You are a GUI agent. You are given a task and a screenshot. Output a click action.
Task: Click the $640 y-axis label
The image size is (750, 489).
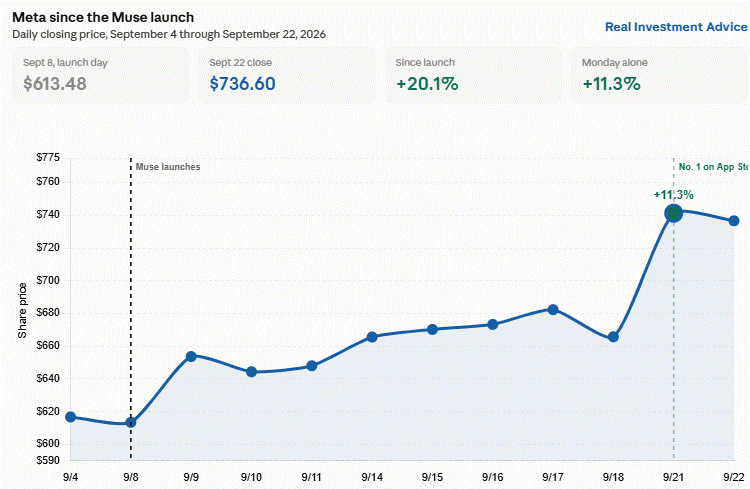[x=48, y=378]
